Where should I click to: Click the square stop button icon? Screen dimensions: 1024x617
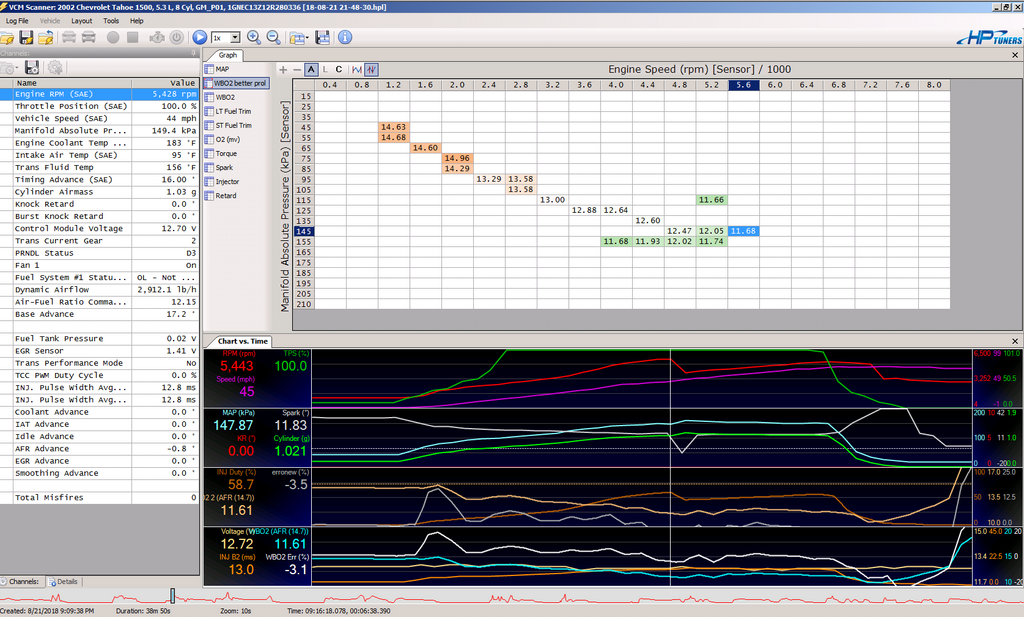tap(133, 37)
